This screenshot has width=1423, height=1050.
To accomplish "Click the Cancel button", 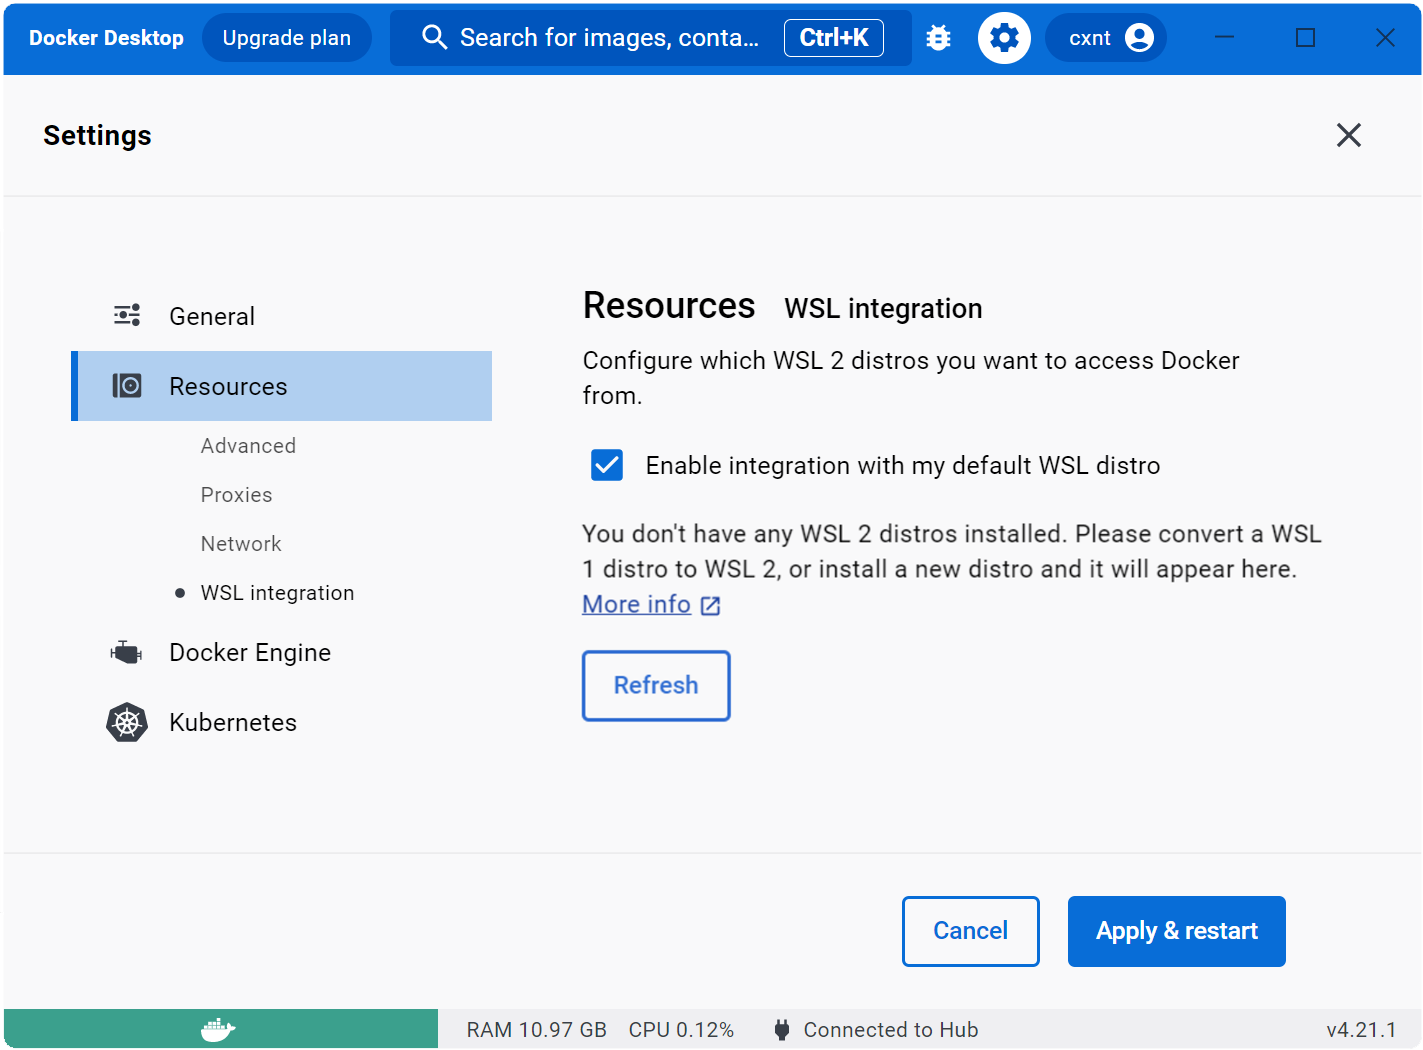I will click(970, 931).
